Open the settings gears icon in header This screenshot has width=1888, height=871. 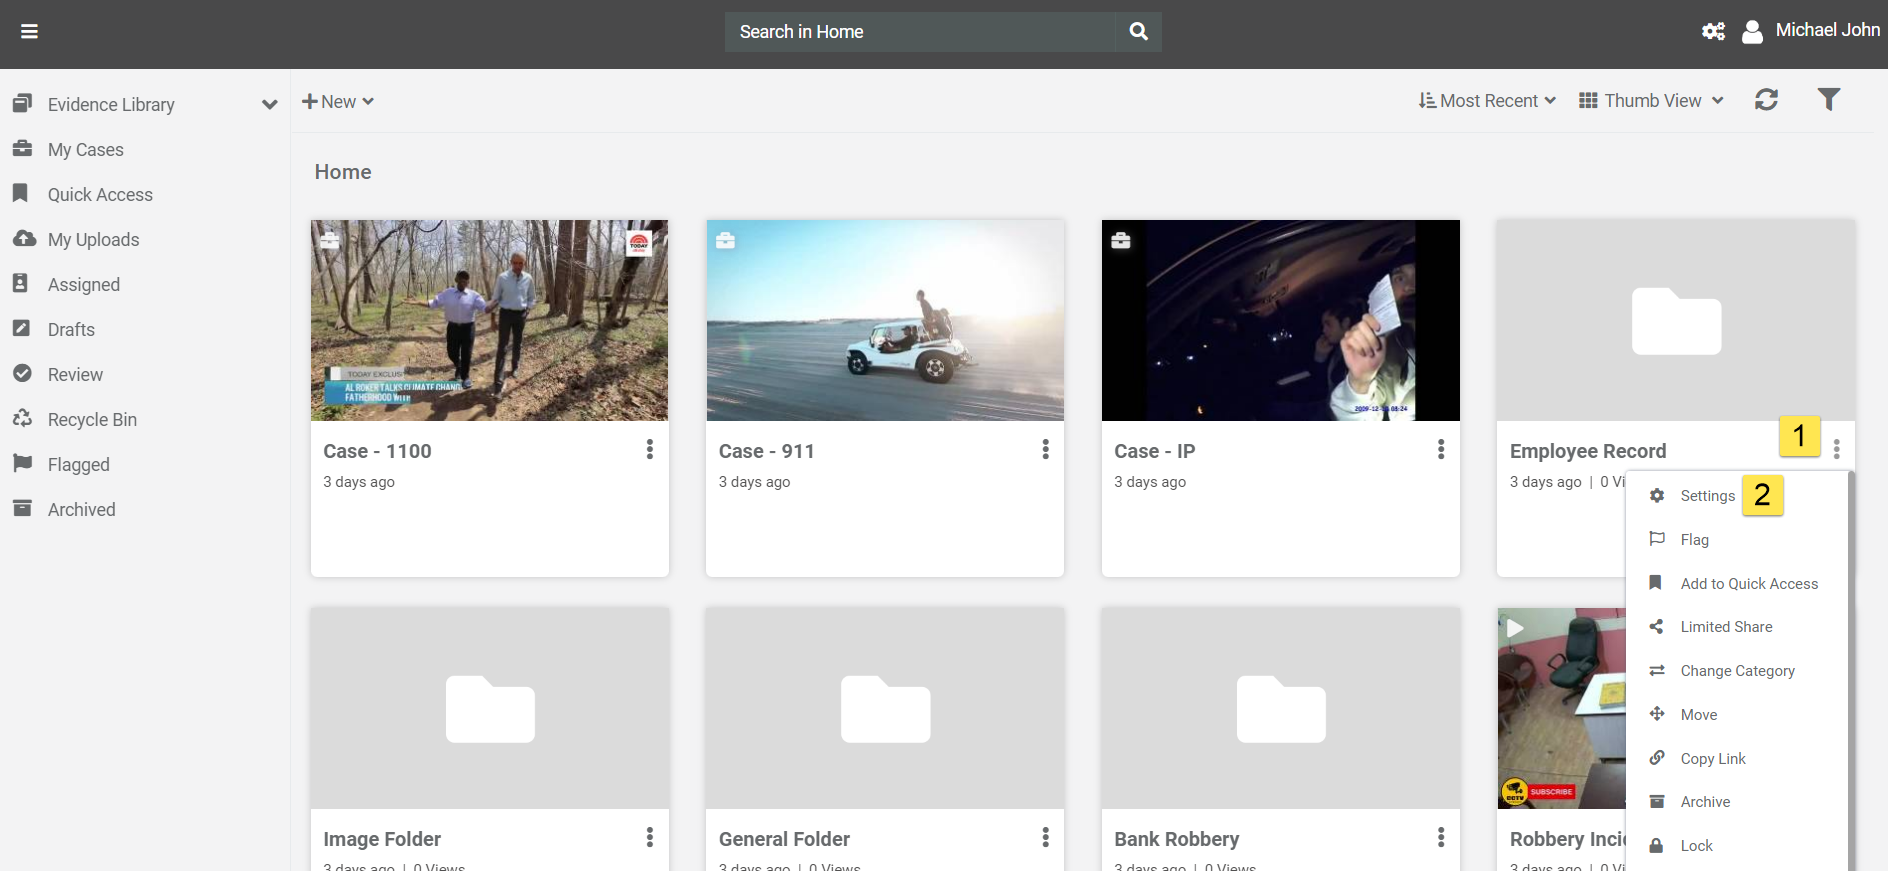(1713, 32)
